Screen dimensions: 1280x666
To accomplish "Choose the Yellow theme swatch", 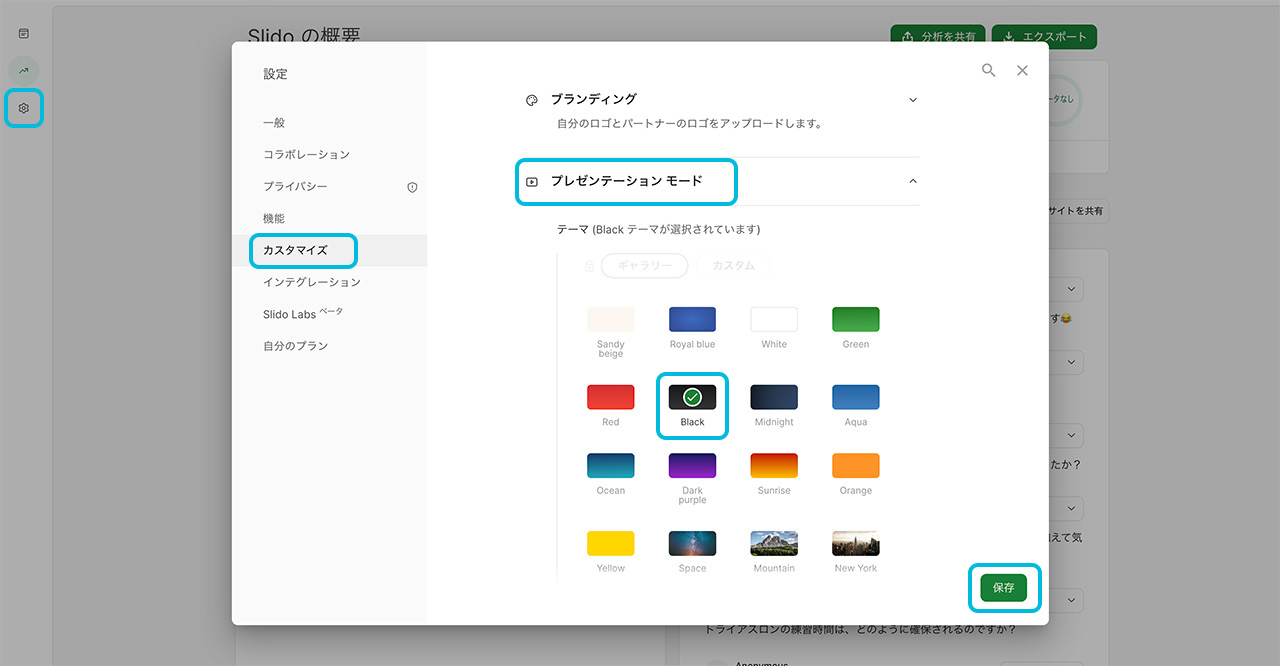I will pos(611,544).
